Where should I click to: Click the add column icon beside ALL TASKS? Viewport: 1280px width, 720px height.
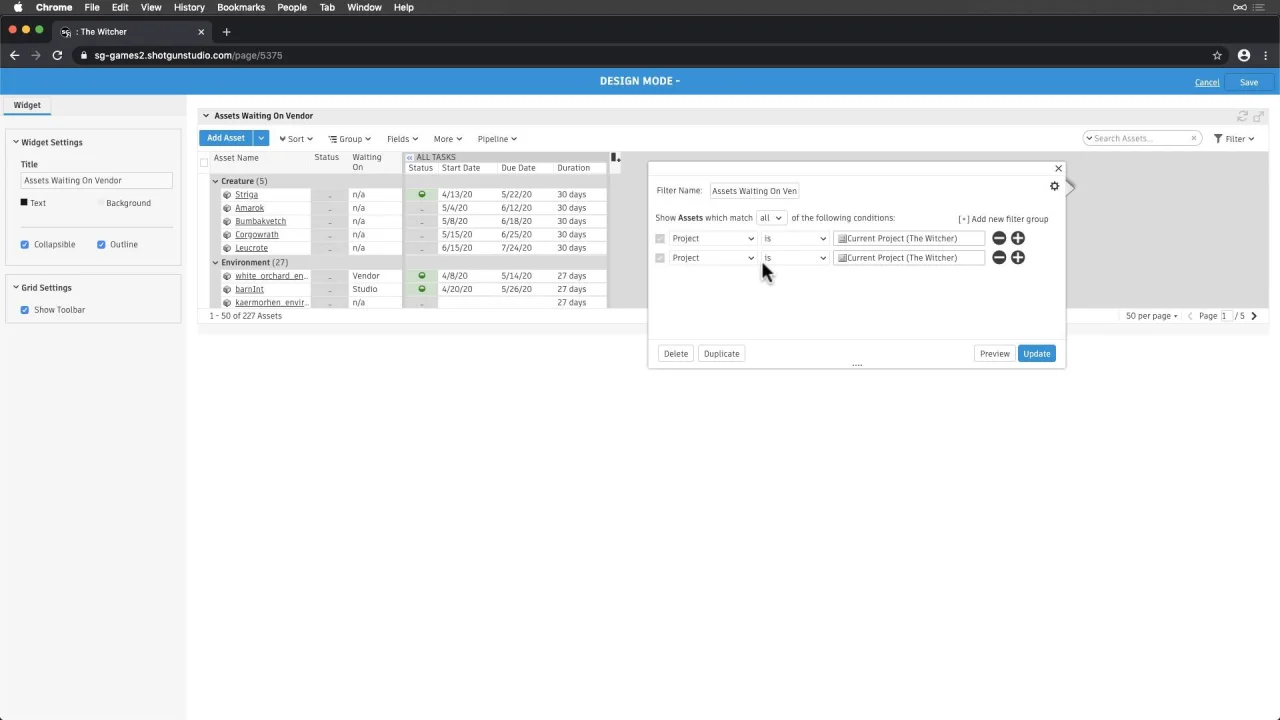(x=616, y=158)
